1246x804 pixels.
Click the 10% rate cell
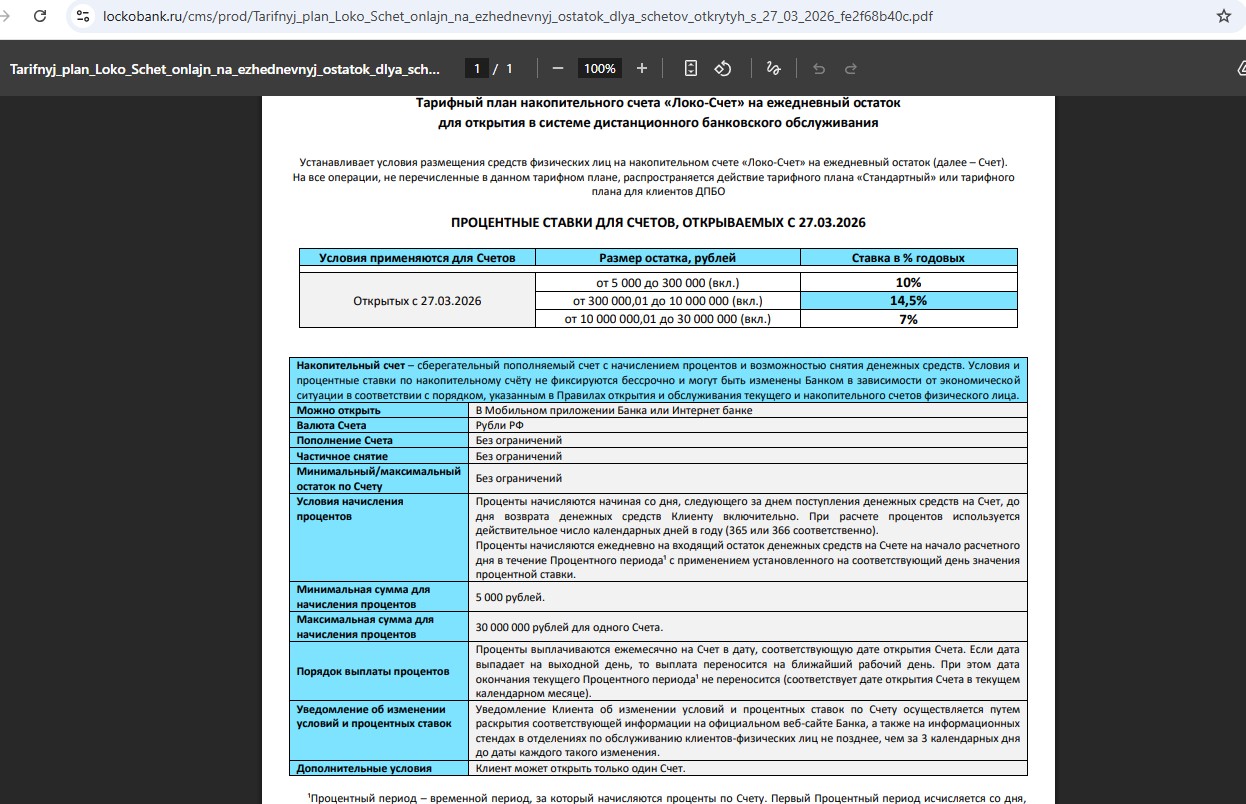(x=908, y=283)
